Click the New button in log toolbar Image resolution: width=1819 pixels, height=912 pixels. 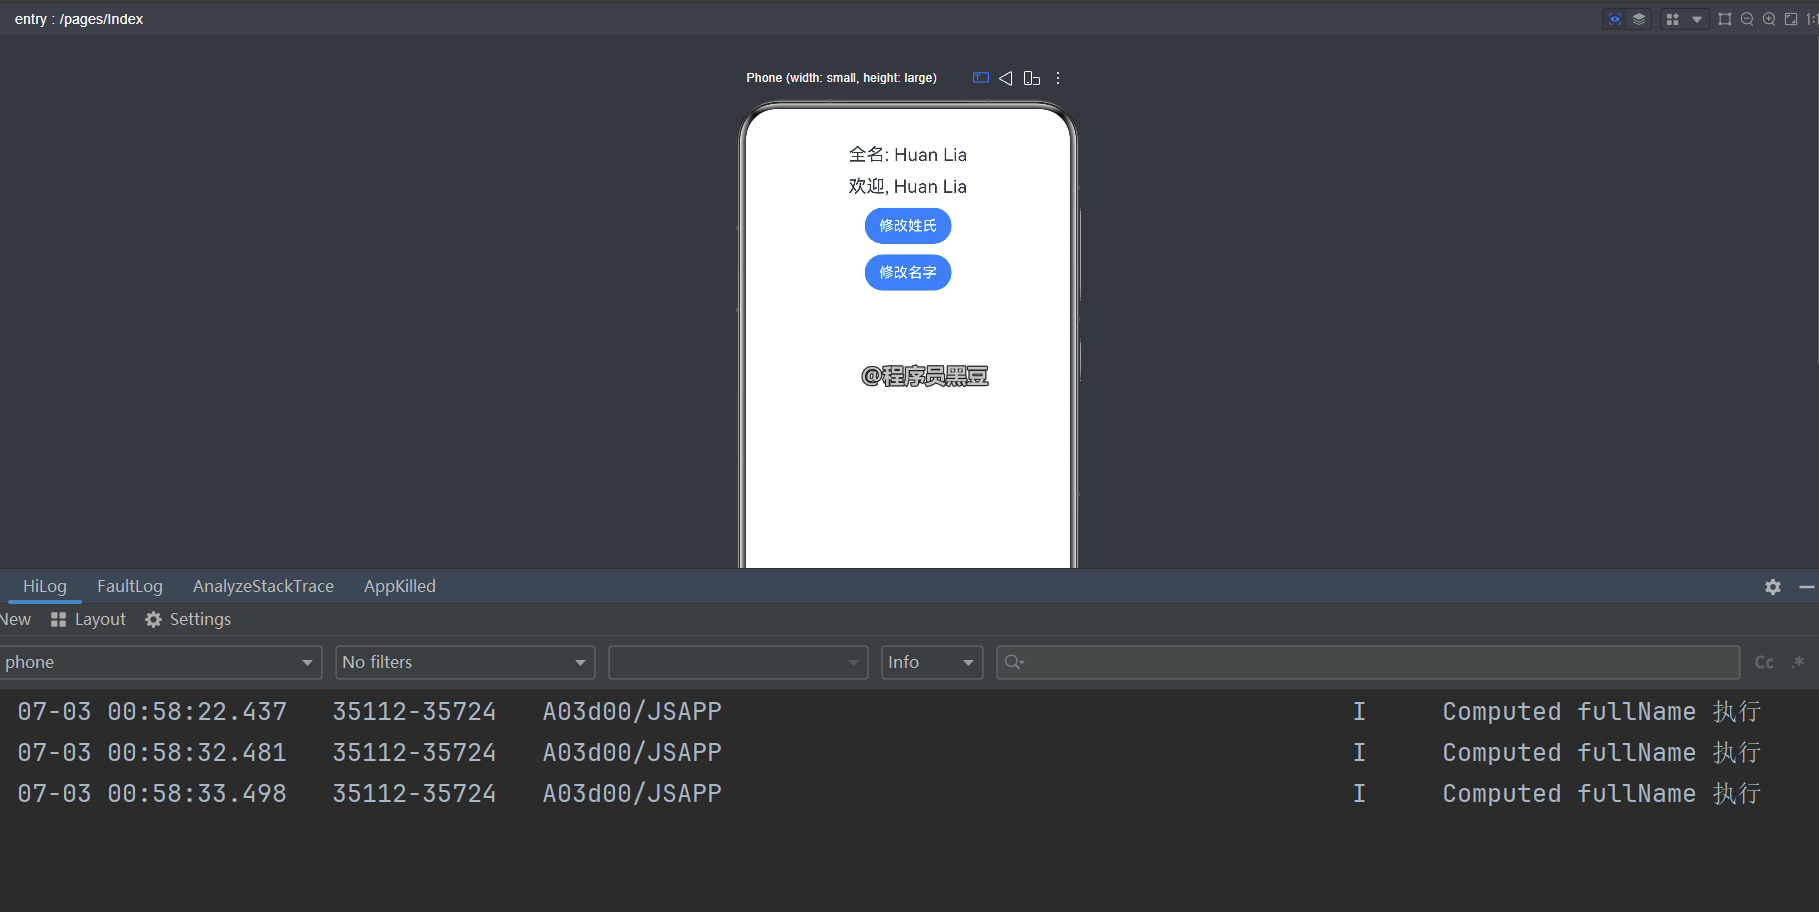coord(15,620)
